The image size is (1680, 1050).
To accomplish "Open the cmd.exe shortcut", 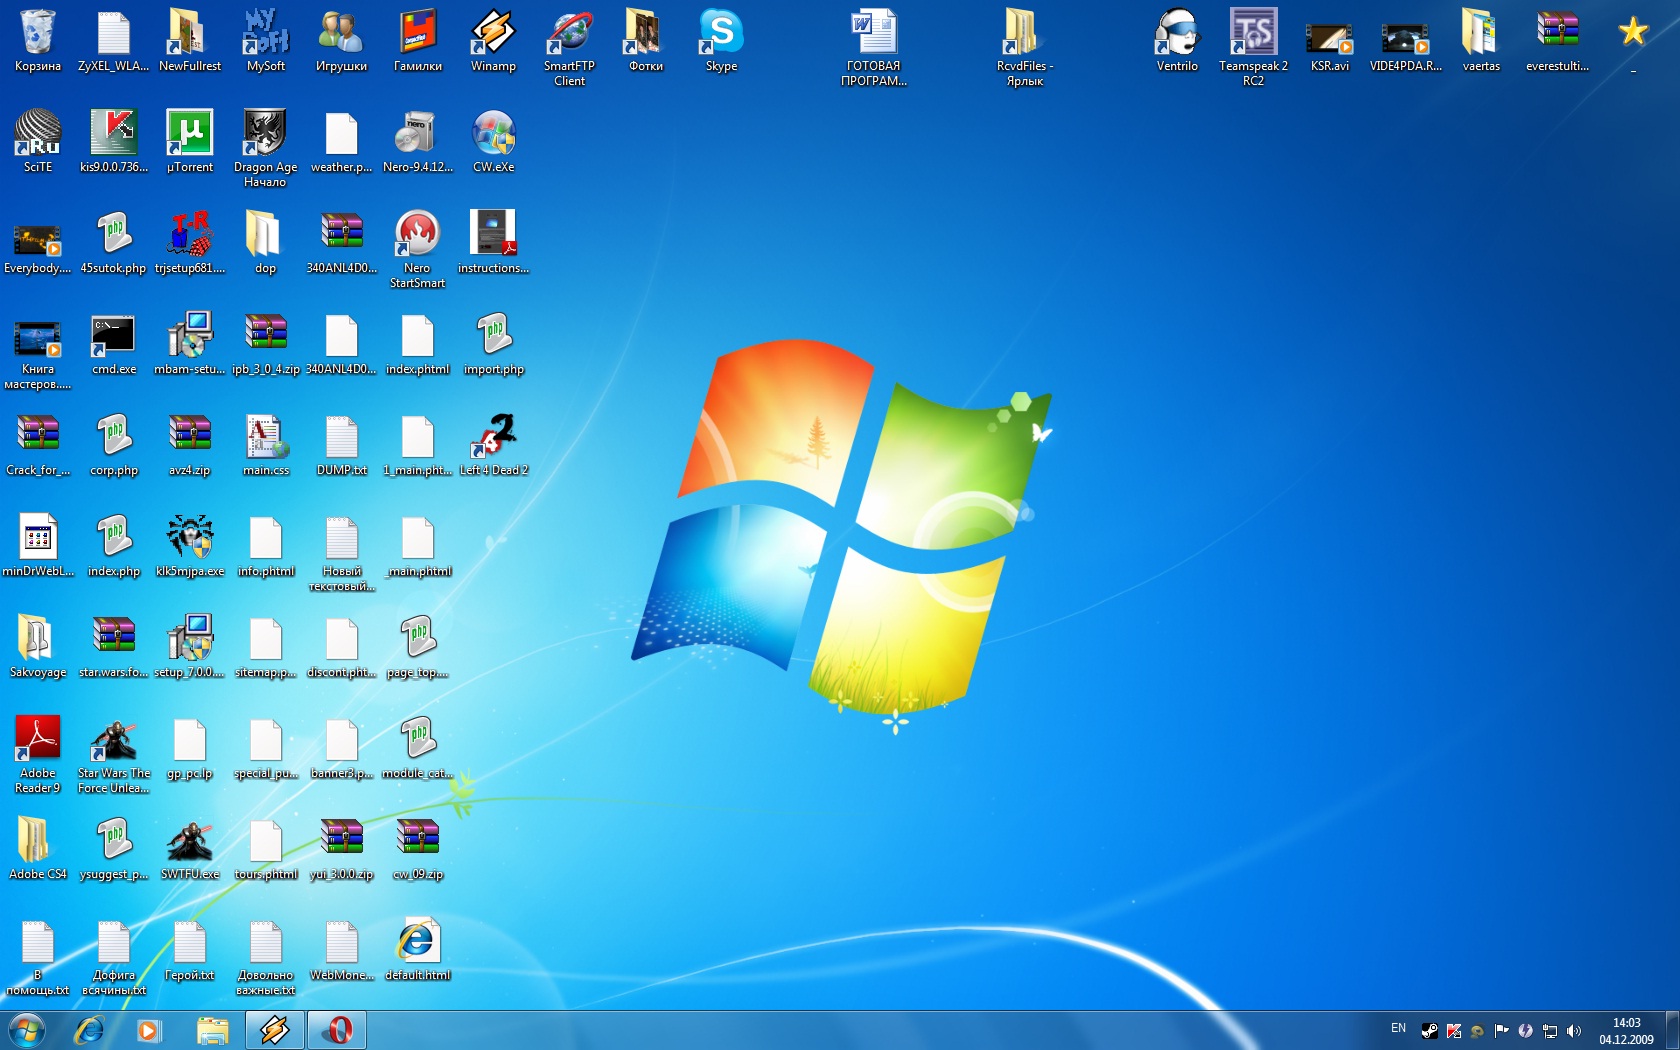I will pyautogui.click(x=114, y=344).
